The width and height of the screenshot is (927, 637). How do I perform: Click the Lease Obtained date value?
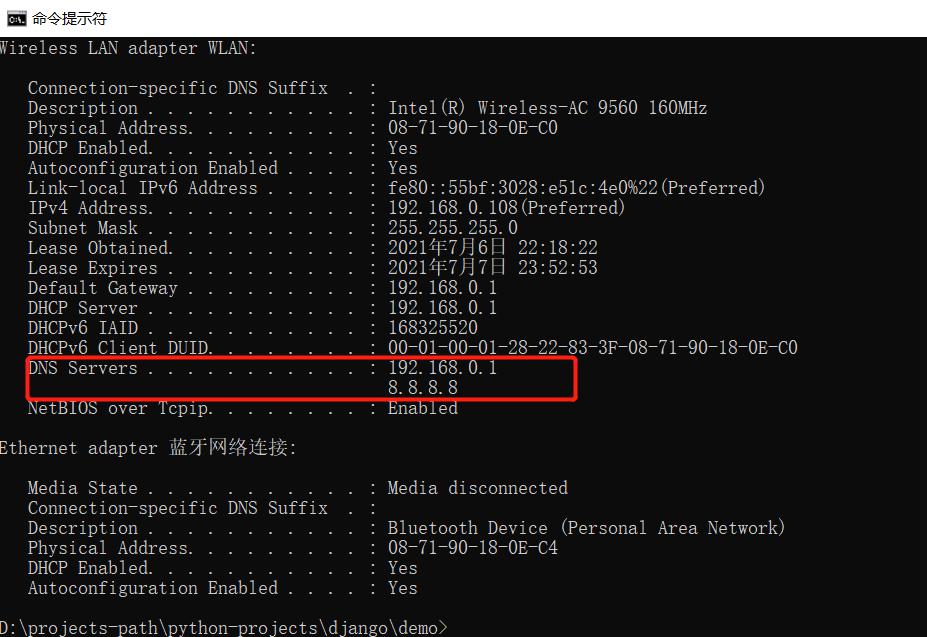pyautogui.click(x=492, y=248)
